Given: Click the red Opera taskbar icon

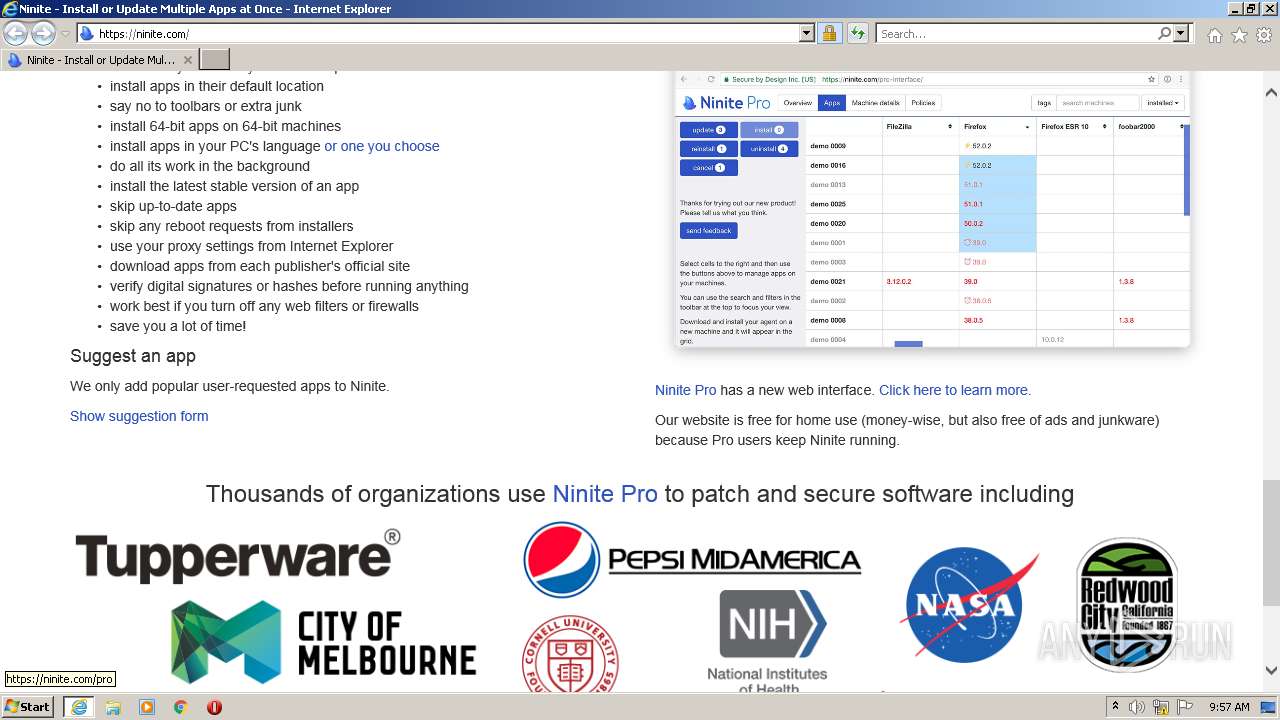Looking at the screenshot, I should pos(214,707).
